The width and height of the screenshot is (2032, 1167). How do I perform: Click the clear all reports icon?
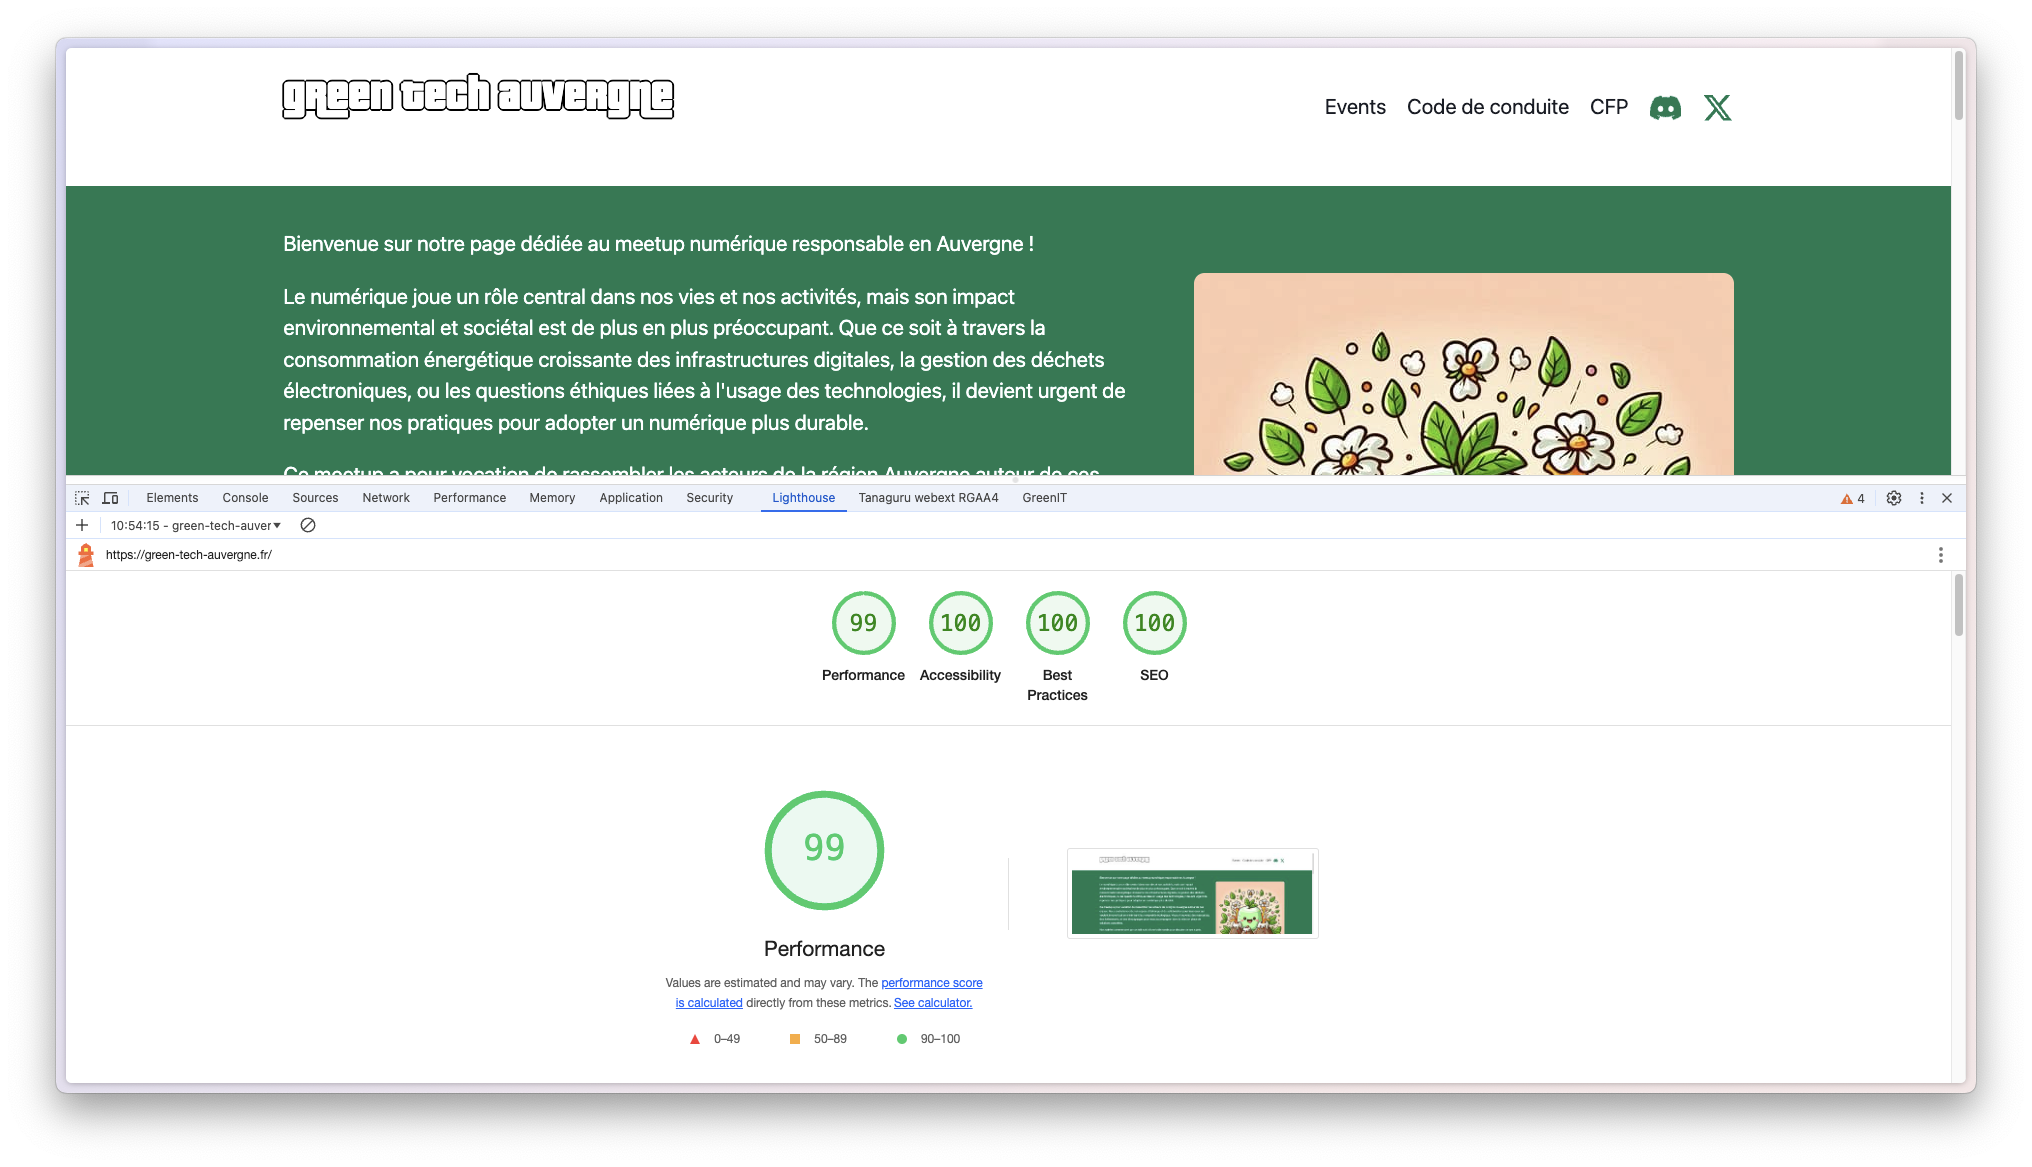pos(308,525)
